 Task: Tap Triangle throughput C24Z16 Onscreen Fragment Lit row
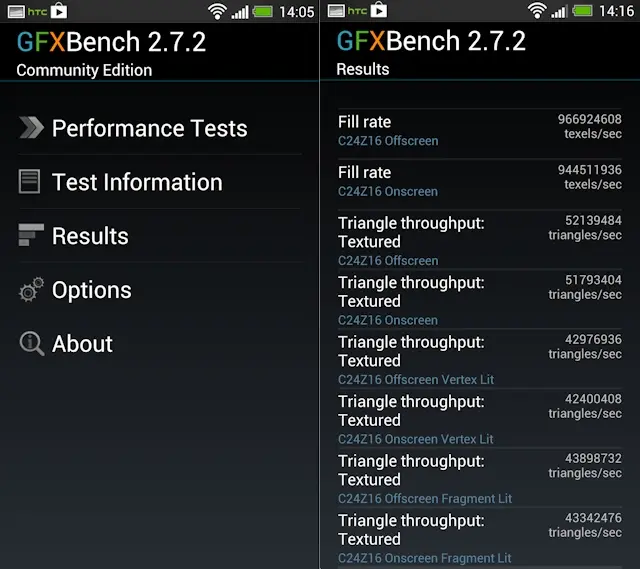[x=479, y=538]
